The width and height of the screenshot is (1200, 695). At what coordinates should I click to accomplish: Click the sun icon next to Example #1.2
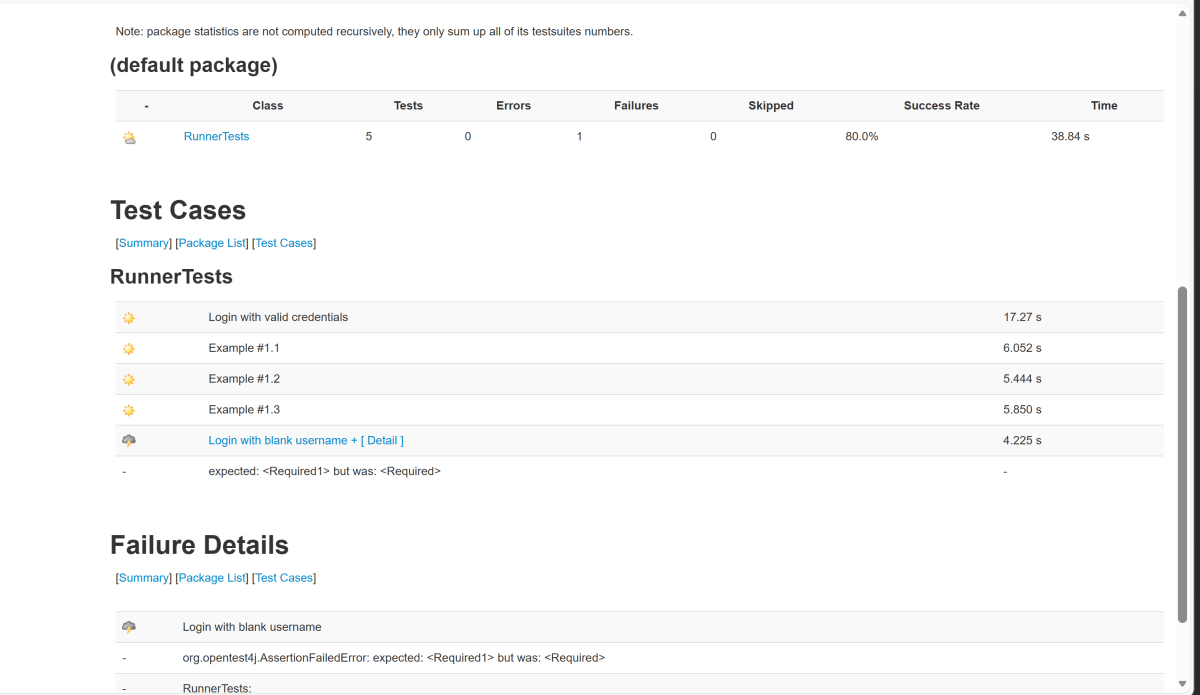(129, 380)
